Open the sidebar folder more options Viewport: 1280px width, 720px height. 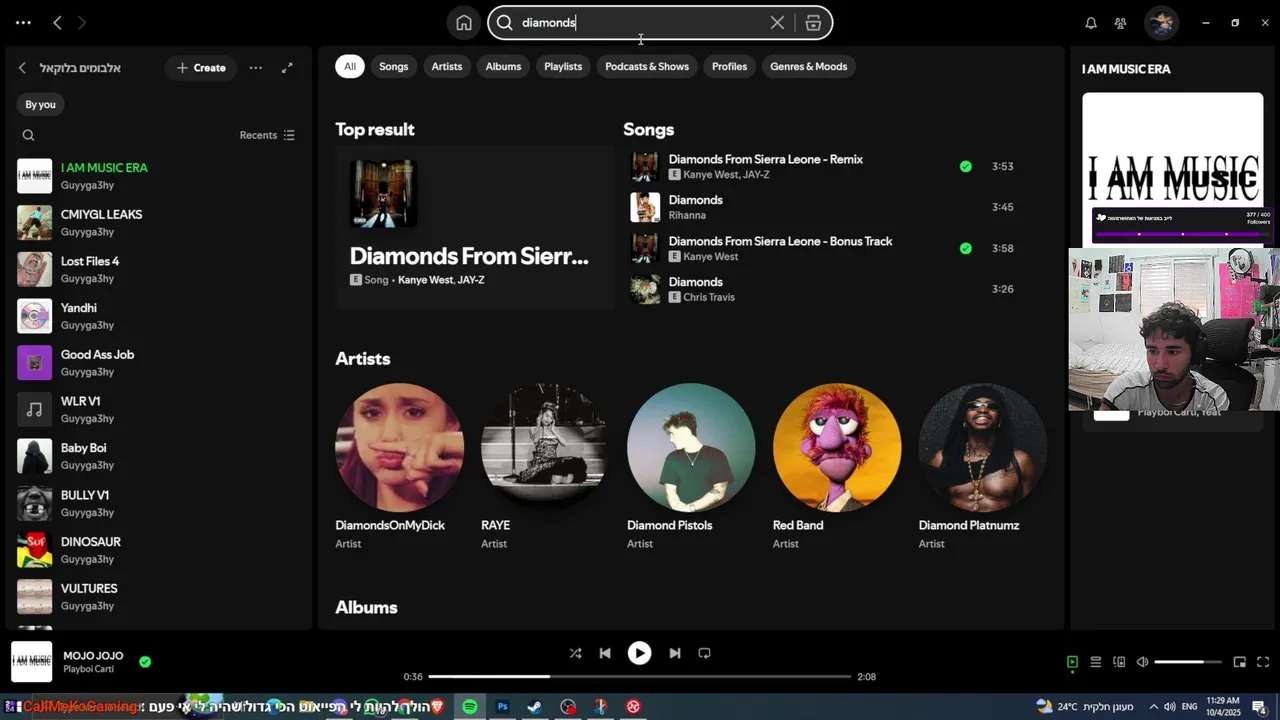[x=256, y=68]
